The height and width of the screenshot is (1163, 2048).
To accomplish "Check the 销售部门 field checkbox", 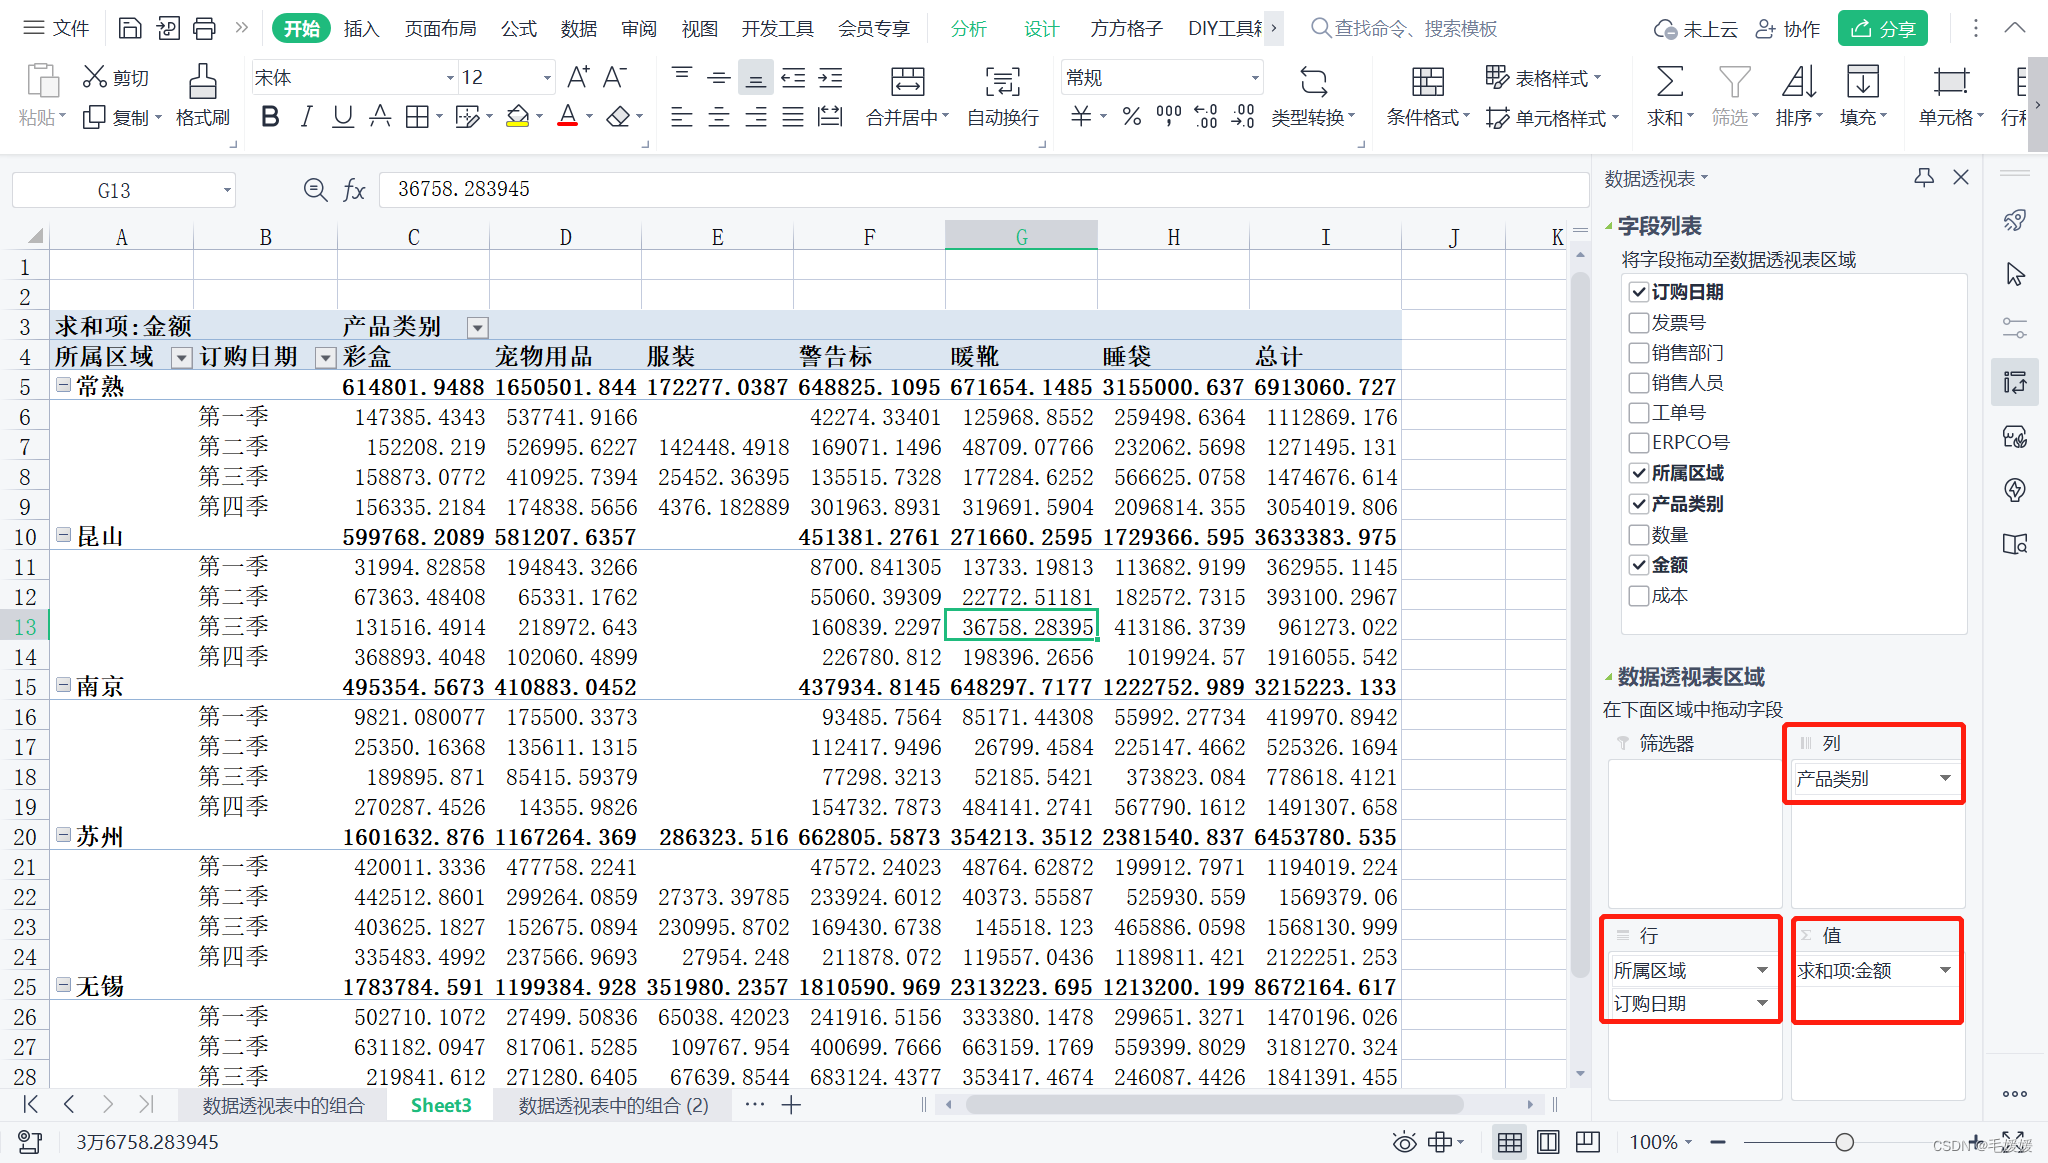I will 1638,352.
